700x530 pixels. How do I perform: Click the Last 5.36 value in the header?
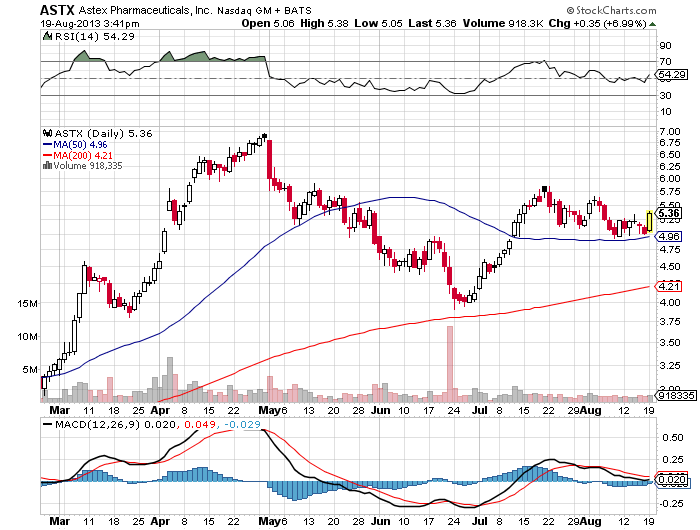[x=432, y=23]
